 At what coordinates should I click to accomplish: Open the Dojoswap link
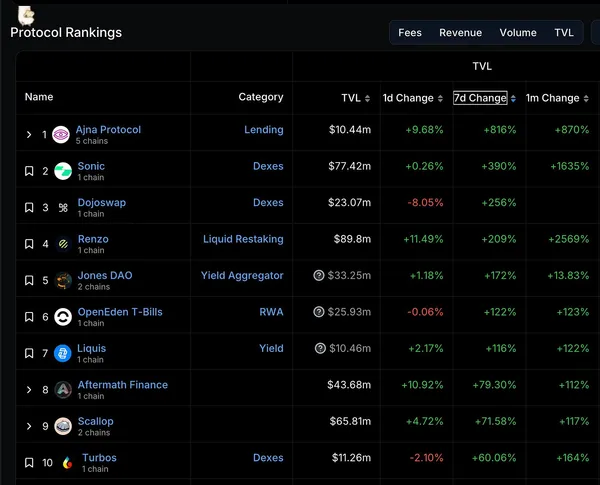pos(102,202)
